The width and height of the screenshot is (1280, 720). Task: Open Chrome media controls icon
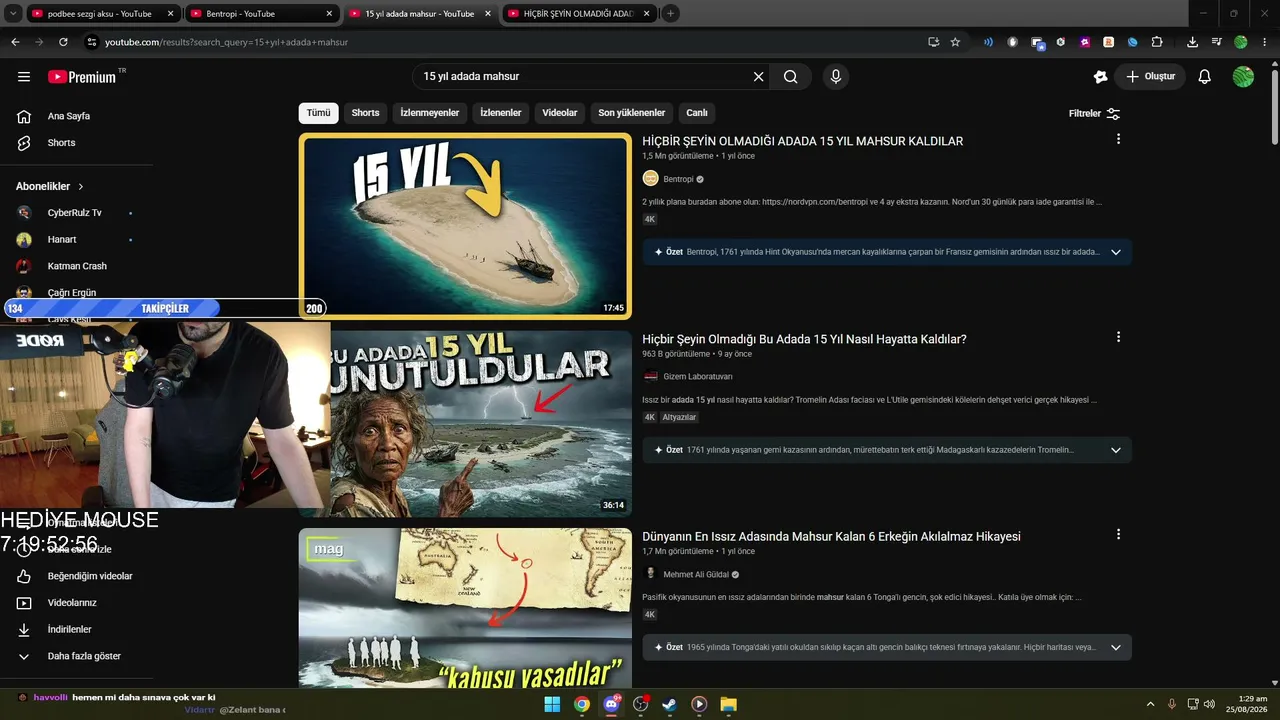point(1216,42)
